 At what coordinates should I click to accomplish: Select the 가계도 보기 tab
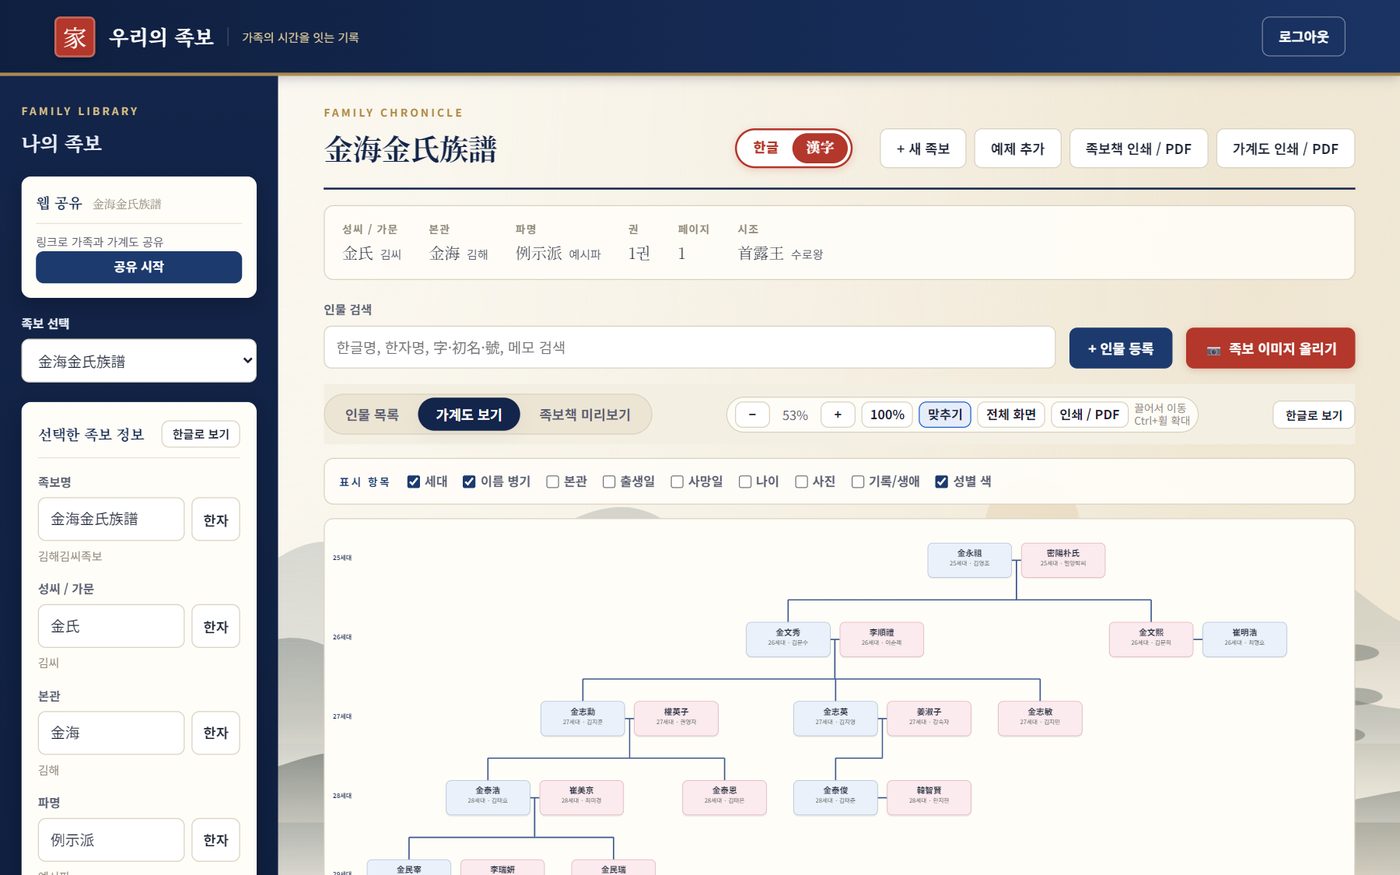coord(469,415)
